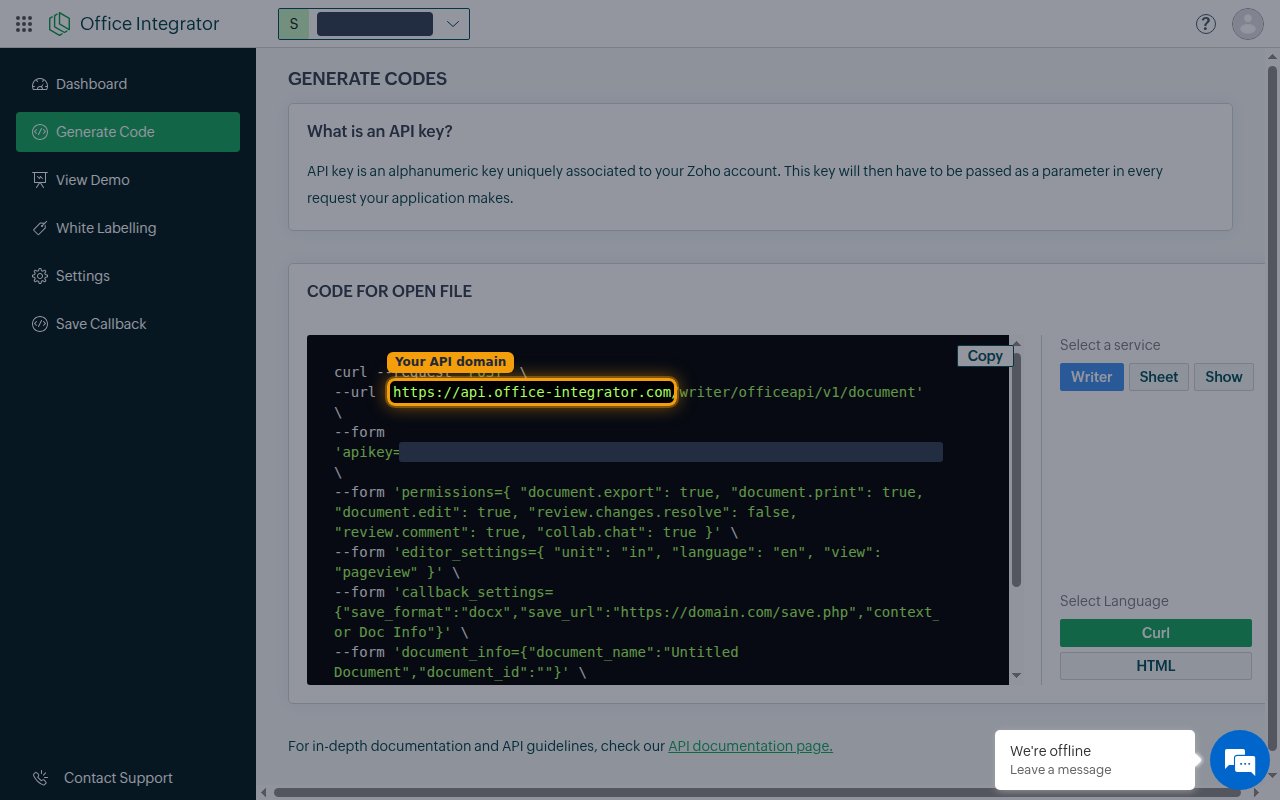Open the API documentation page link
1280x800 pixels.
[750, 746]
